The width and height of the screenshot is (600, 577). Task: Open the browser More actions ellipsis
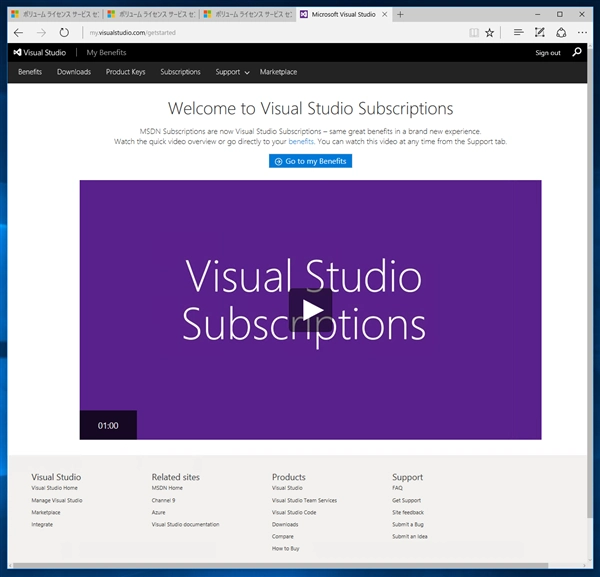coord(582,33)
